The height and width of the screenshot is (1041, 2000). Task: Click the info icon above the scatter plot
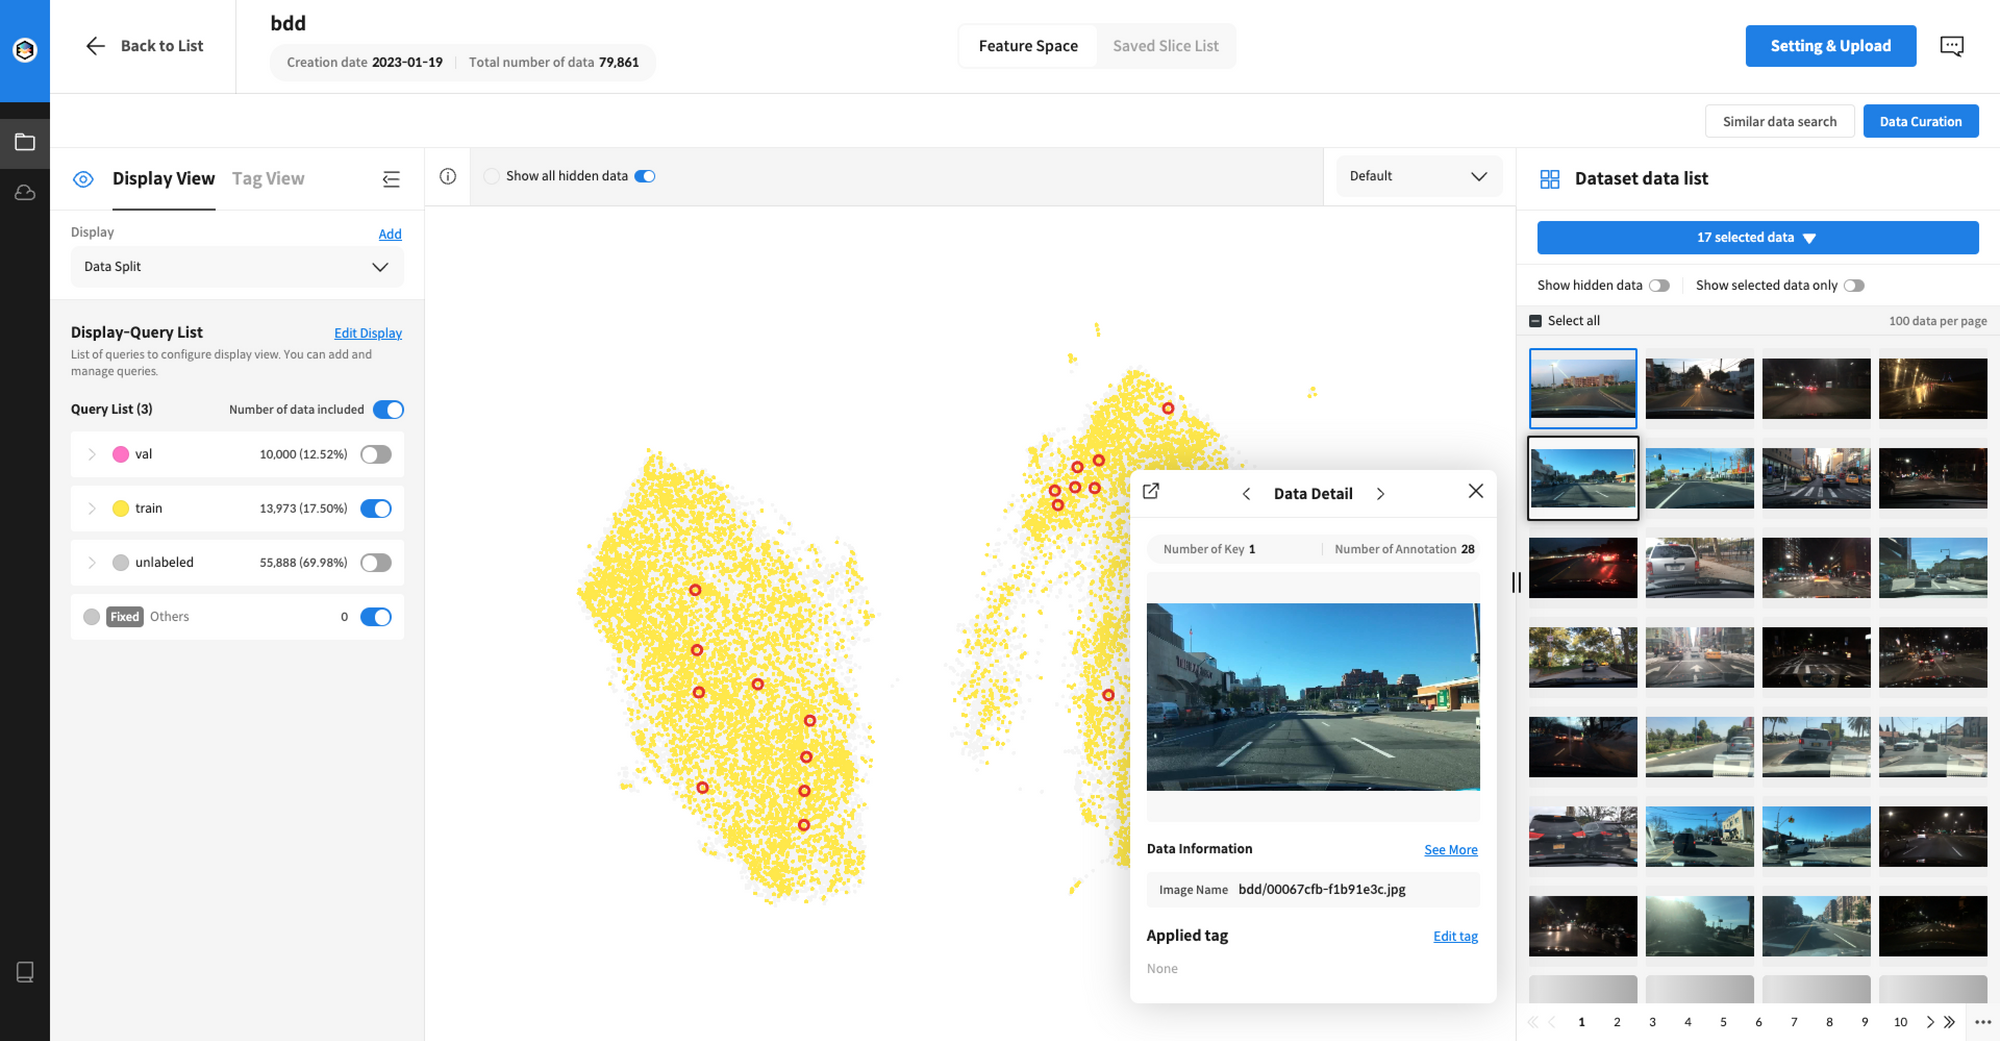pyautogui.click(x=448, y=176)
